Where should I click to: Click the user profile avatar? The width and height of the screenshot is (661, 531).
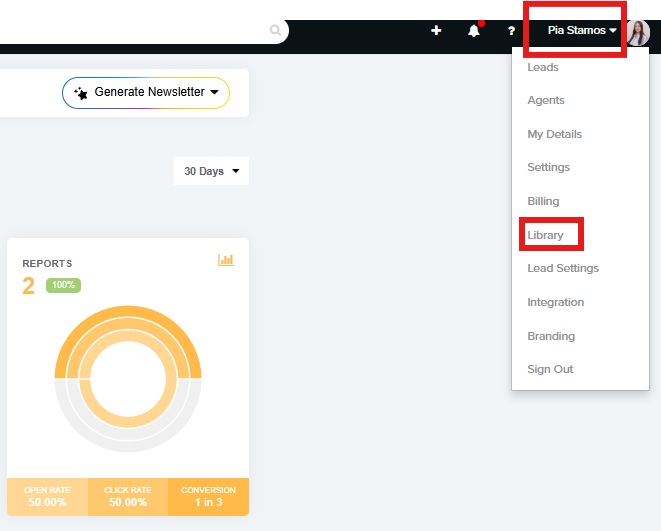(x=638, y=32)
